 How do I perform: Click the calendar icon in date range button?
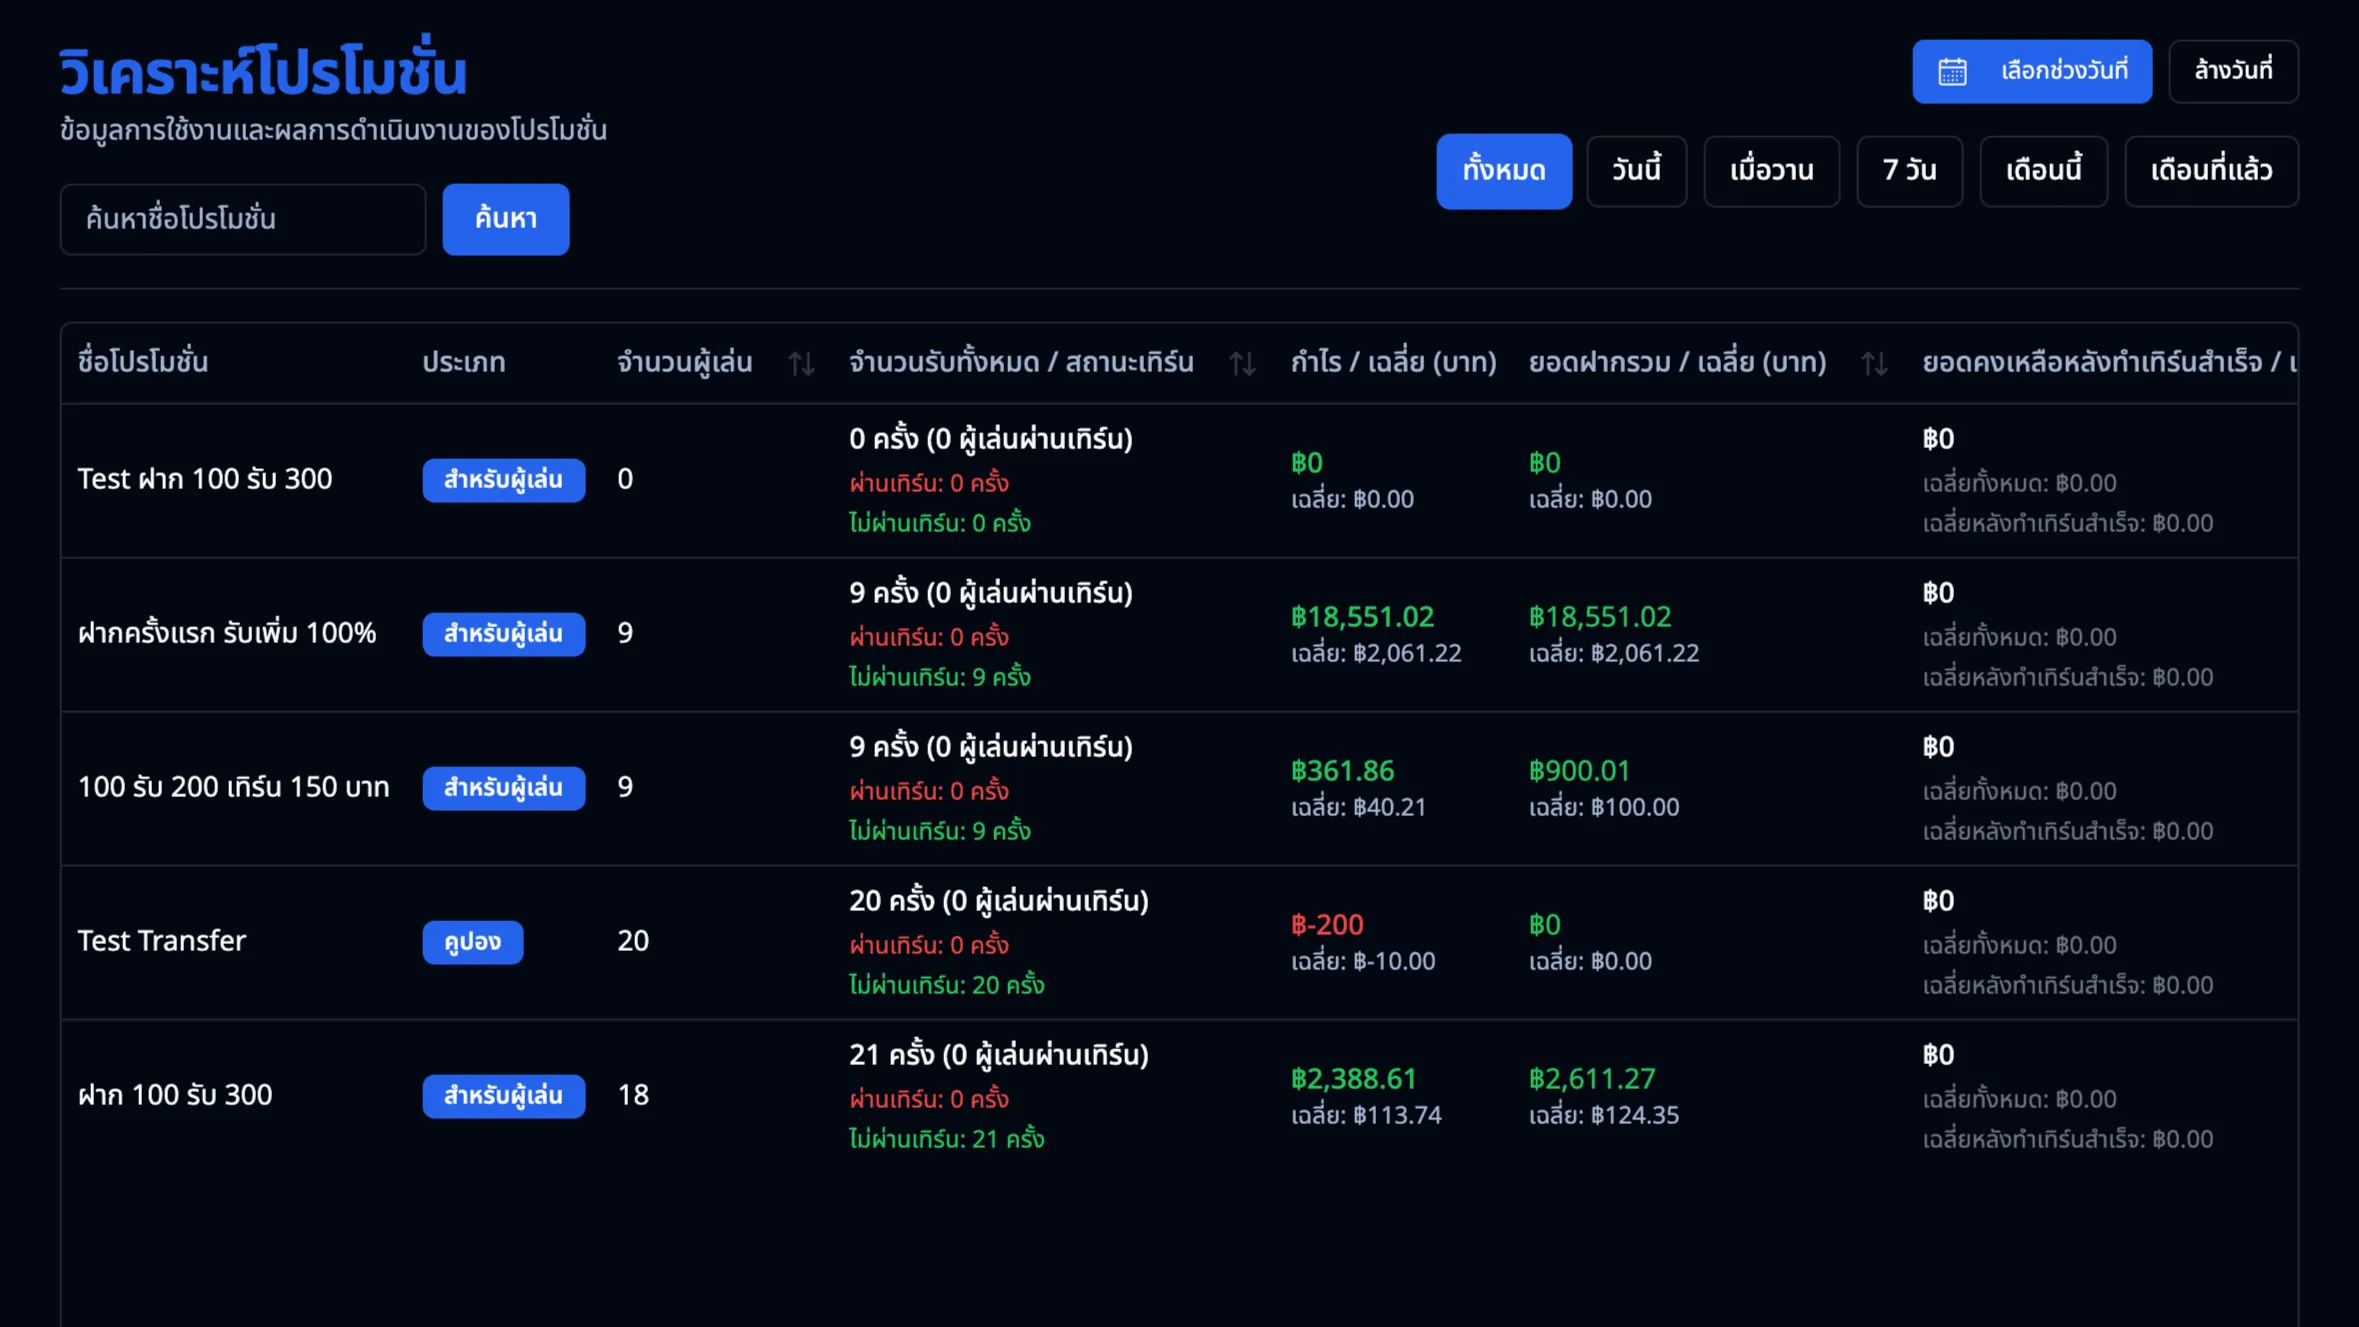tap(1952, 72)
